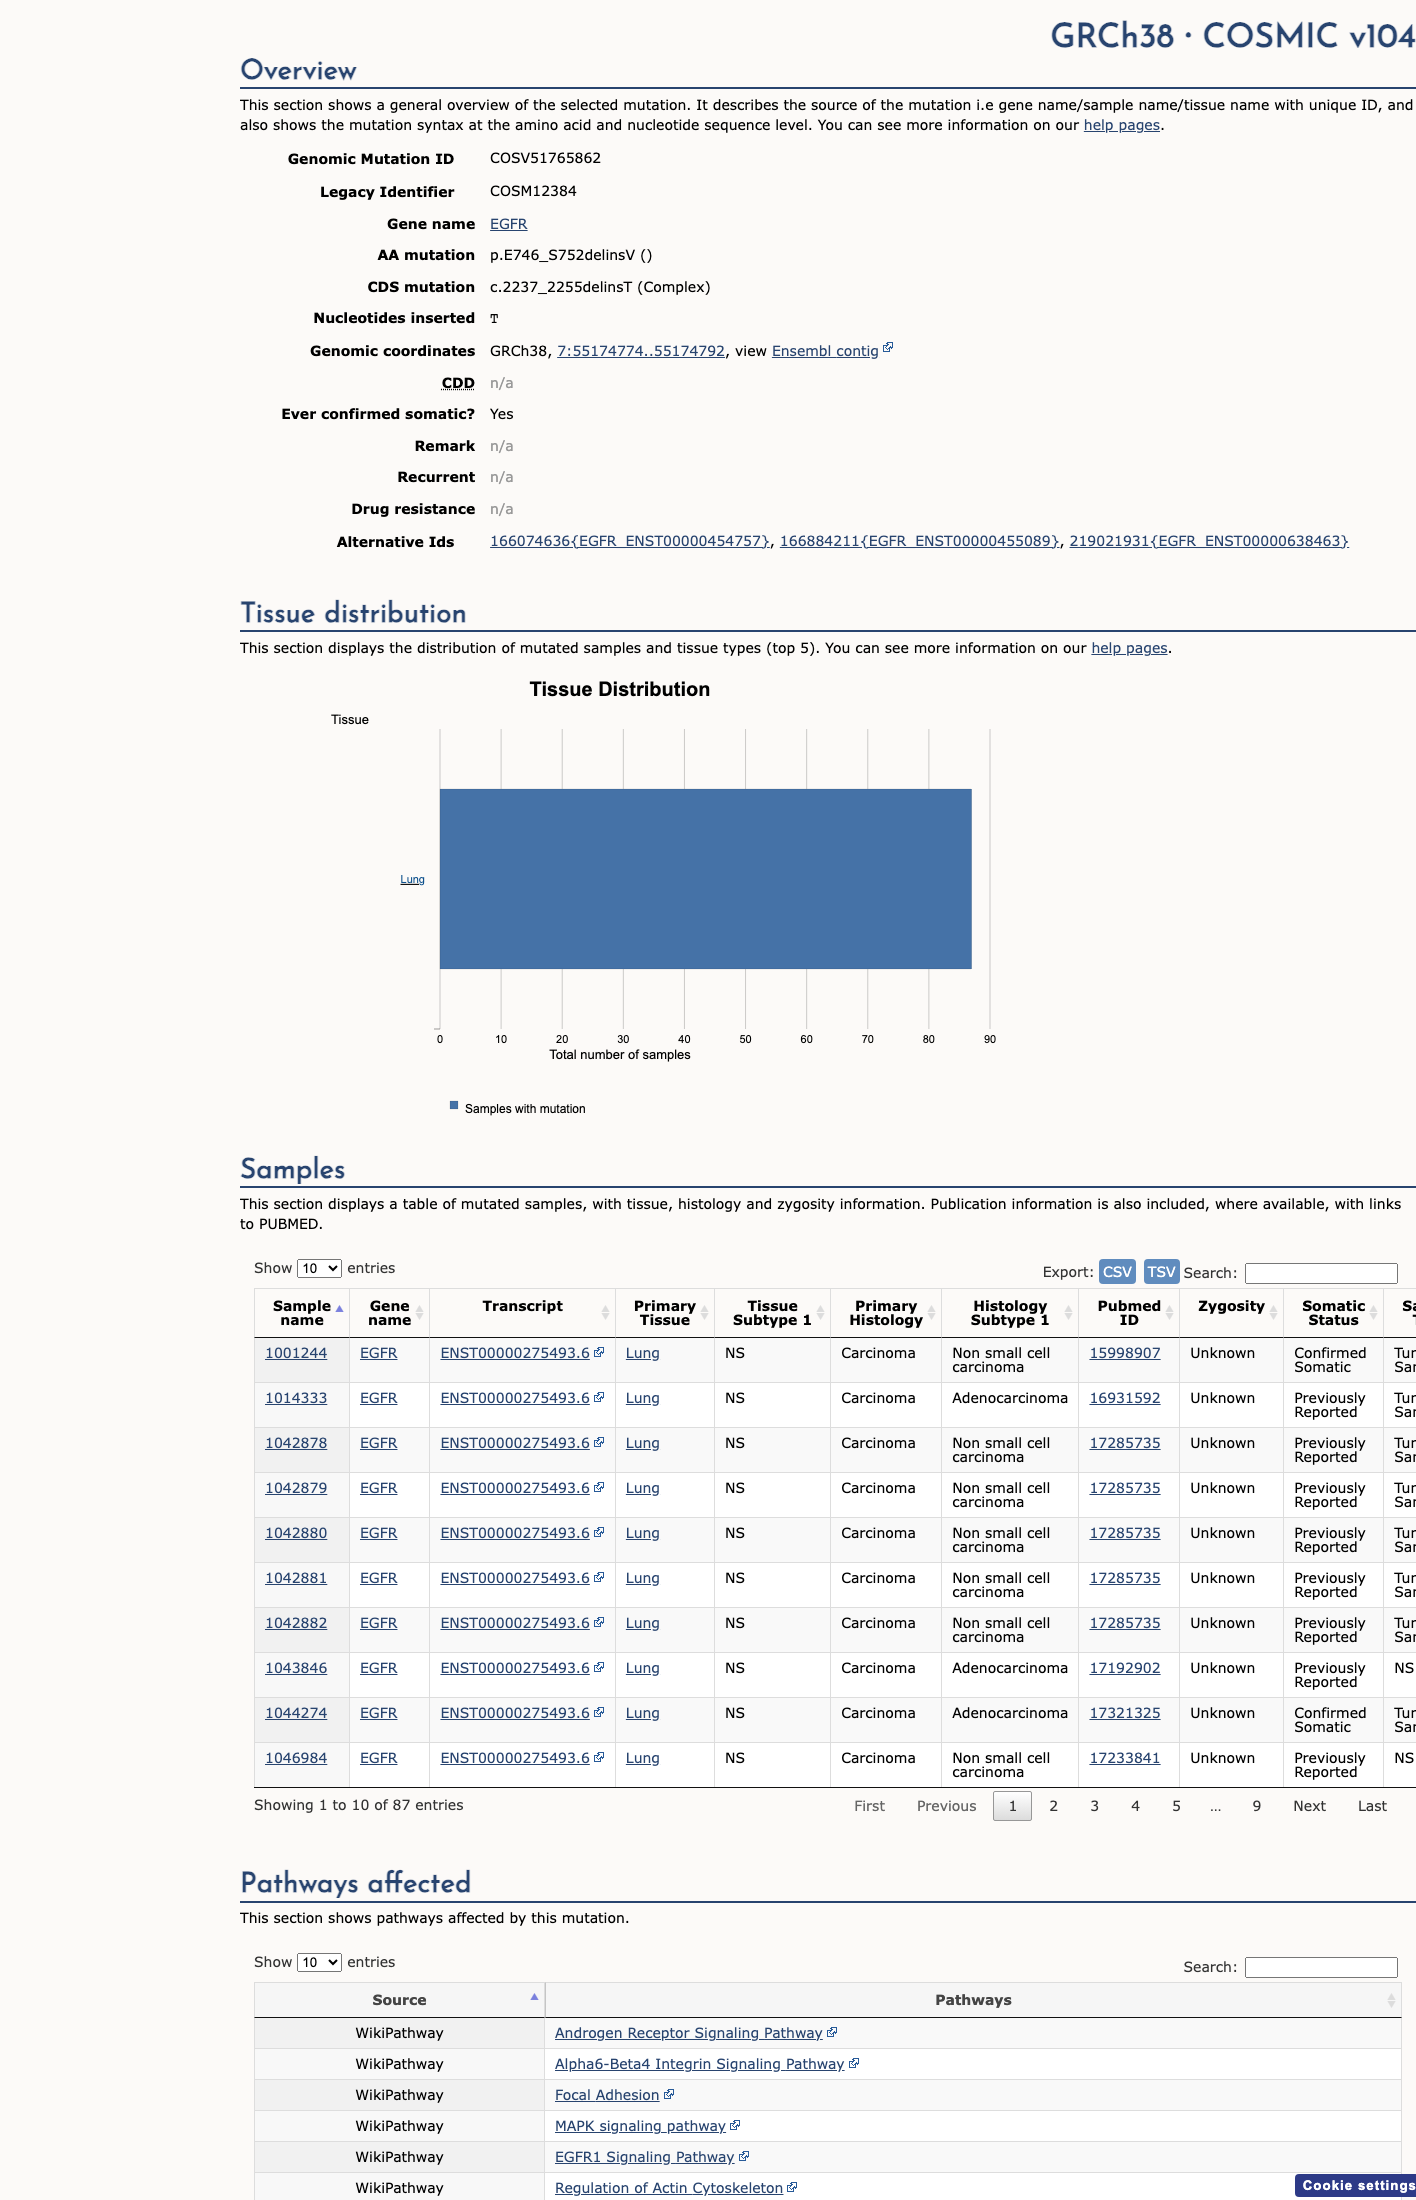Toggle the Samples with mutation legend swatch
Image resolution: width=1416 pixels, height=2200 pixels.
[454, 1106]
